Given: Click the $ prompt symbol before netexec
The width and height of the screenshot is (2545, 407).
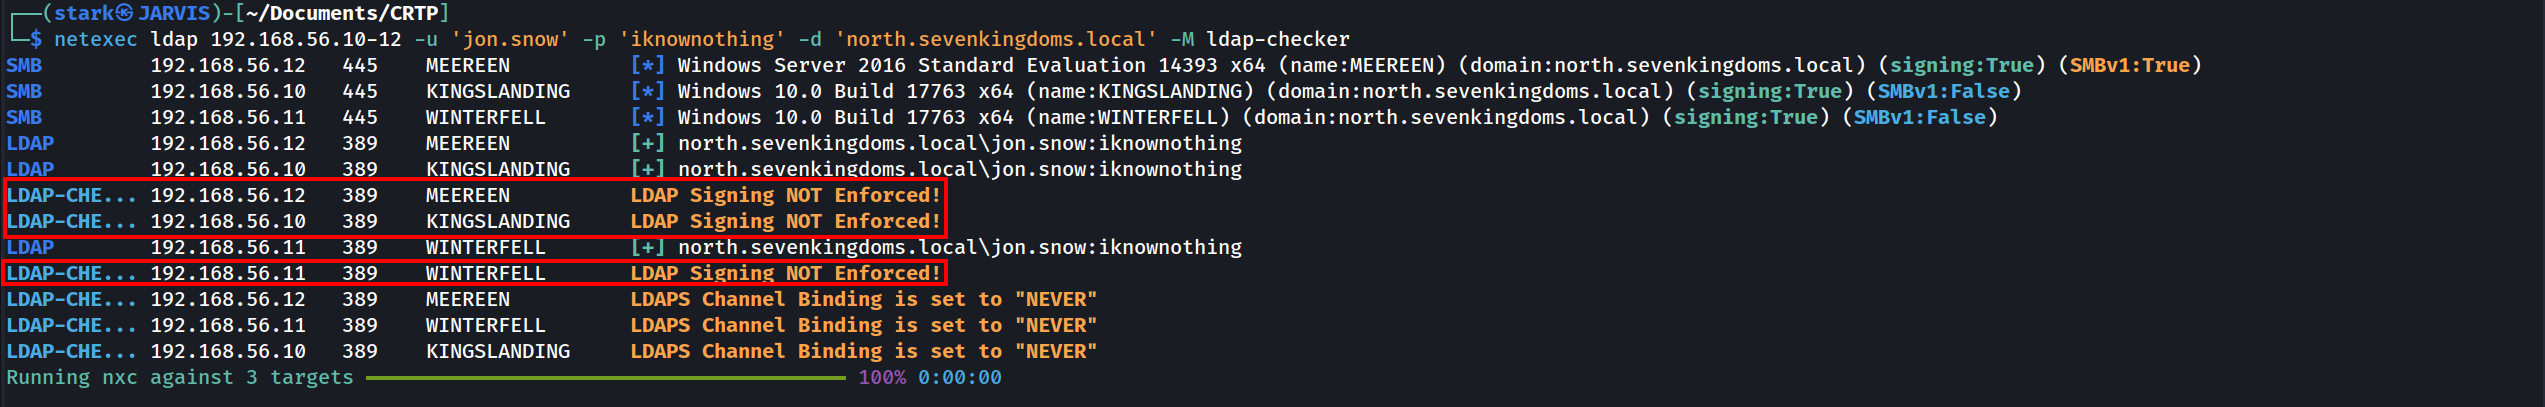Looking at the screenshot, I should click(36, 39).
